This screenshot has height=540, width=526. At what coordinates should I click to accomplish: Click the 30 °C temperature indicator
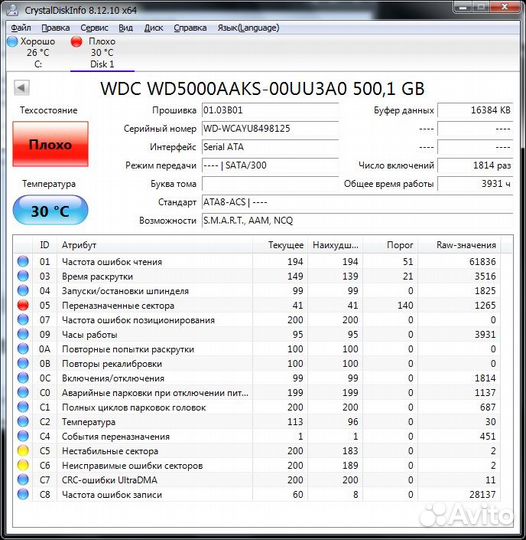(x=51, y=210)
